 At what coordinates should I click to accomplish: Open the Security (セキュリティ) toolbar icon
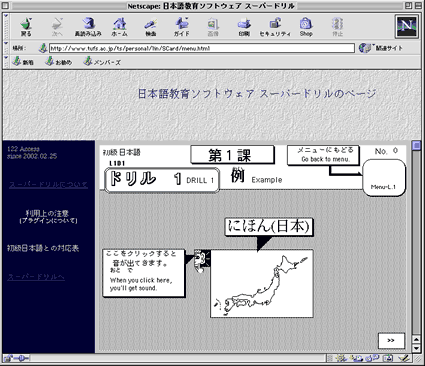point(275,27)
